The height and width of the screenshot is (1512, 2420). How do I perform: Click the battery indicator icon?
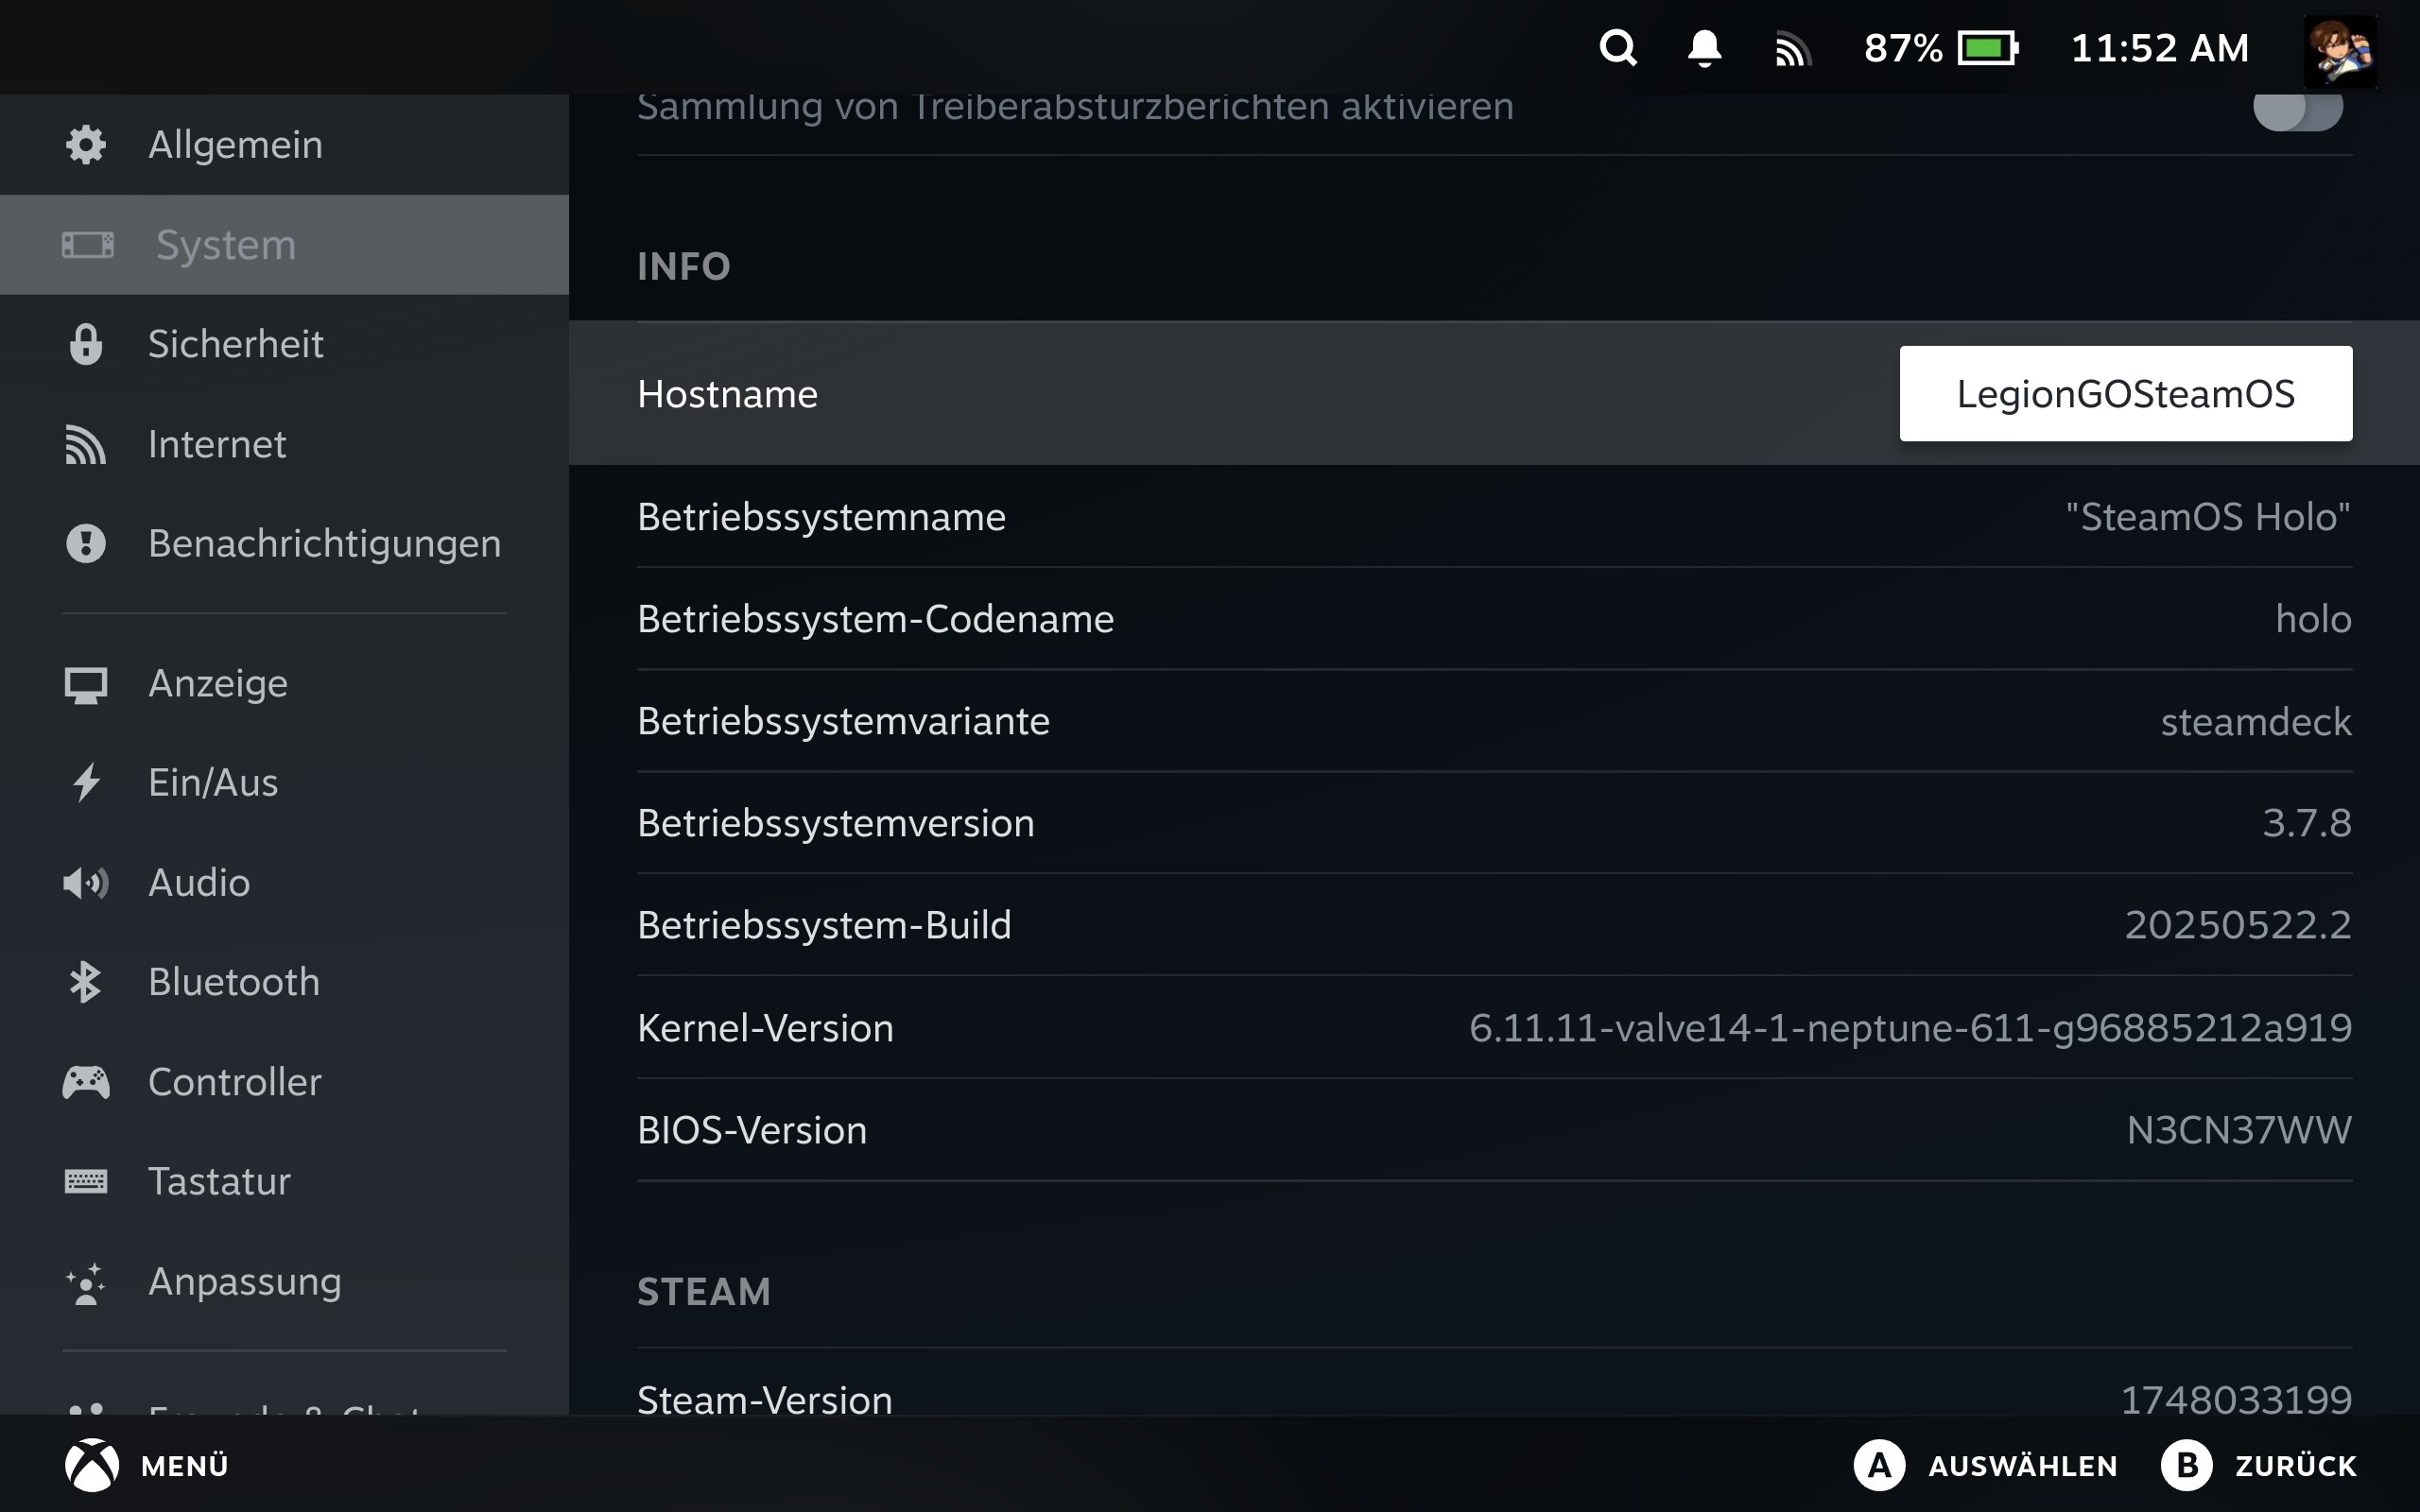tap(1987, 48)
